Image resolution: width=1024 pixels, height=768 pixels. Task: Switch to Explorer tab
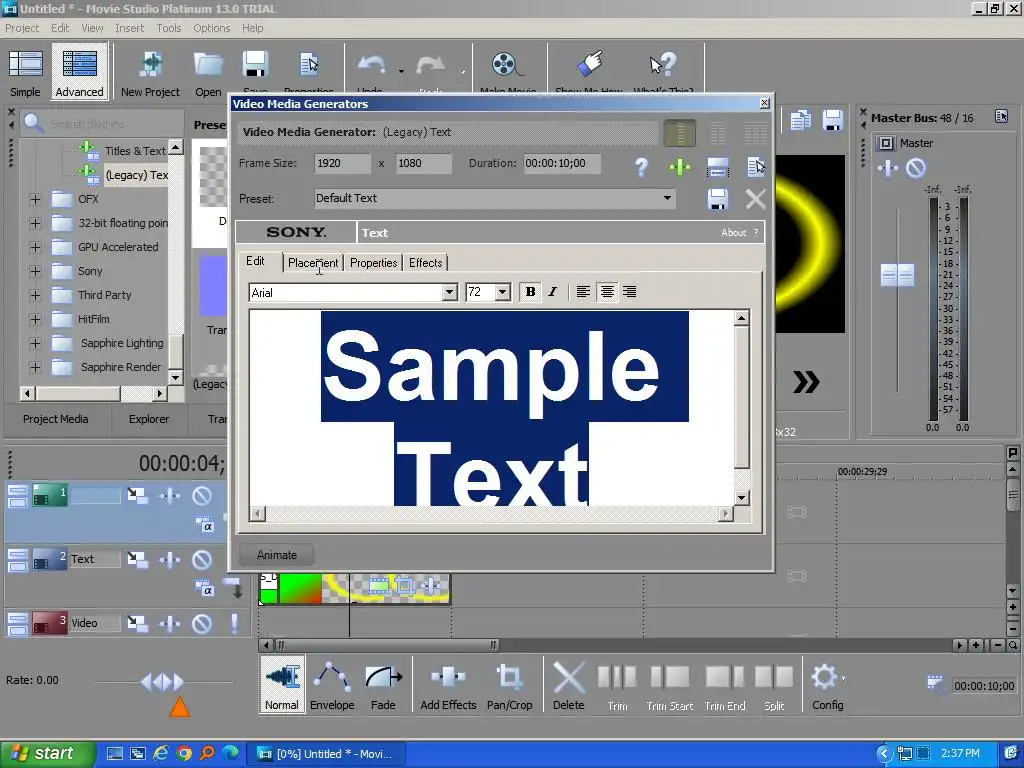click(149, 419)
